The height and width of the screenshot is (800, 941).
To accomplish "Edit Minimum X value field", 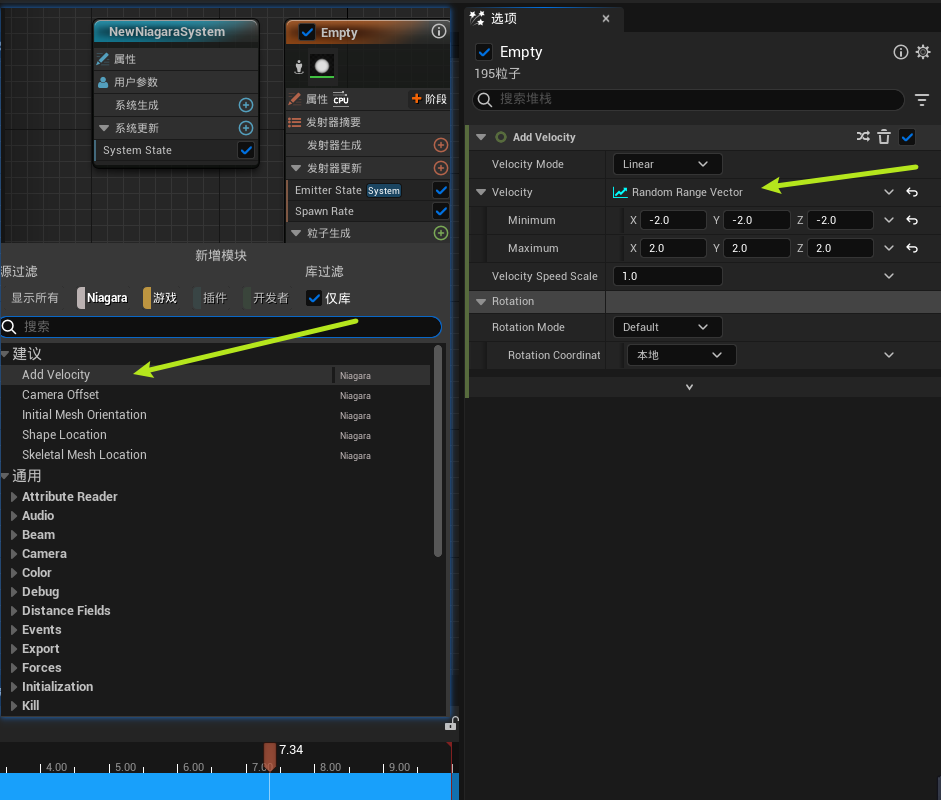I will click(673, 220).
